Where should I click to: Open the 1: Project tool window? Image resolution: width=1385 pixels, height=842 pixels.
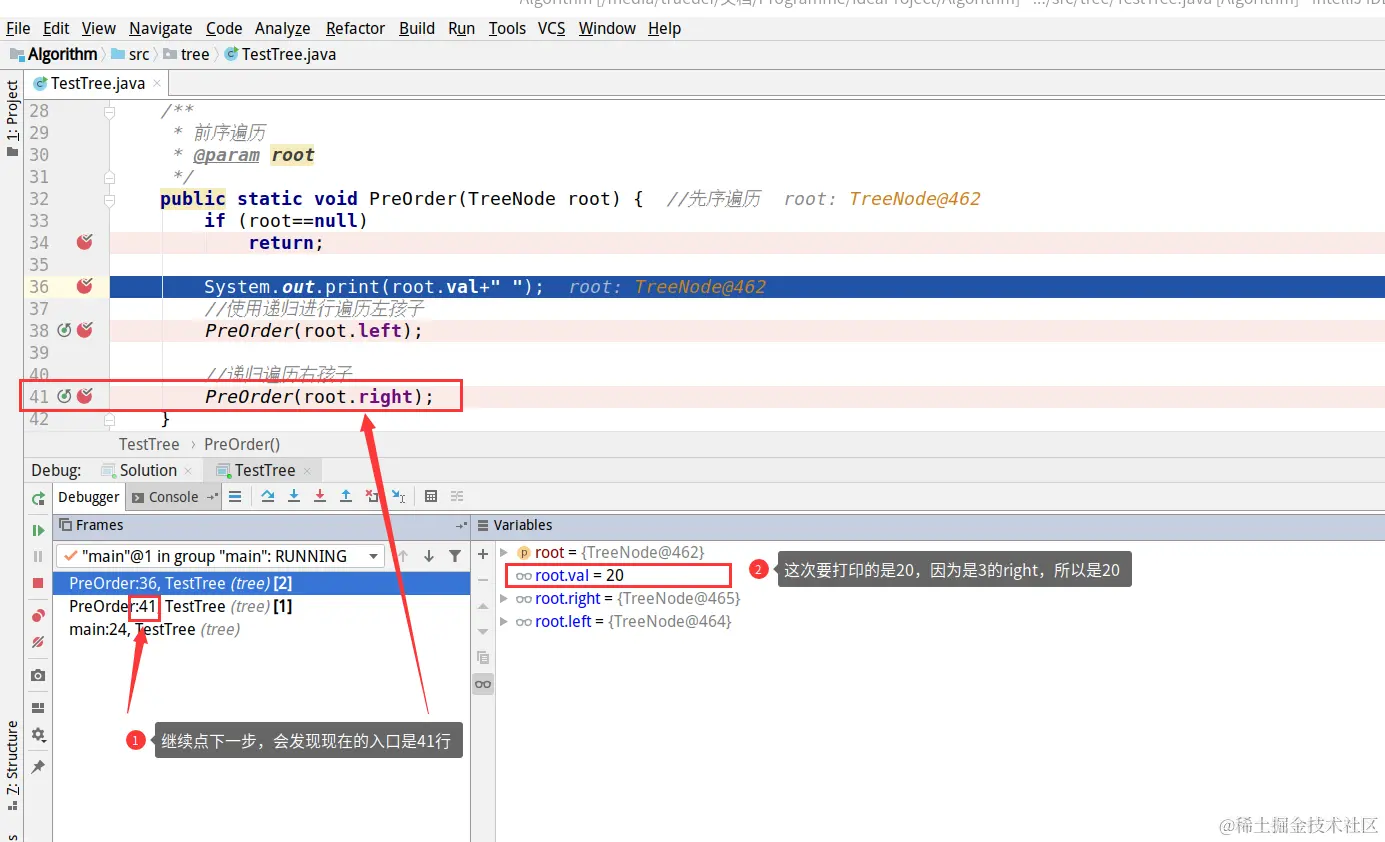point(12,118)
